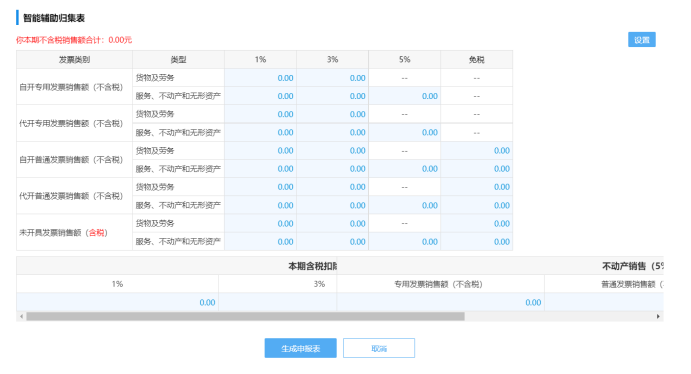The width and height of the screenshot is (691, 374).
Task: Click right arrow of horizontal scrollbar
Action: (658, 316)
